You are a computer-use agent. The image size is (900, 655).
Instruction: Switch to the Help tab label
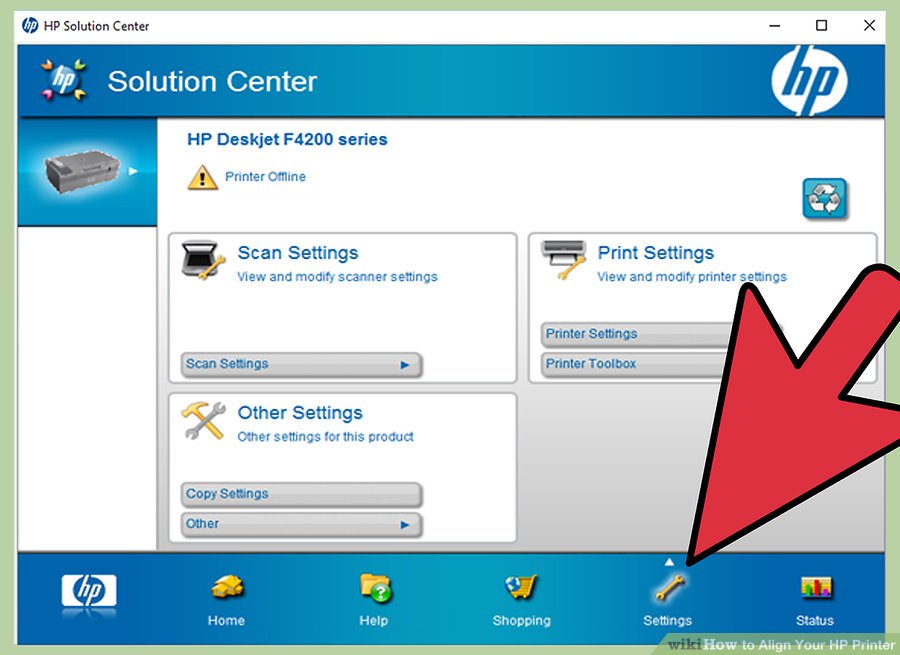tap(374, 621)
